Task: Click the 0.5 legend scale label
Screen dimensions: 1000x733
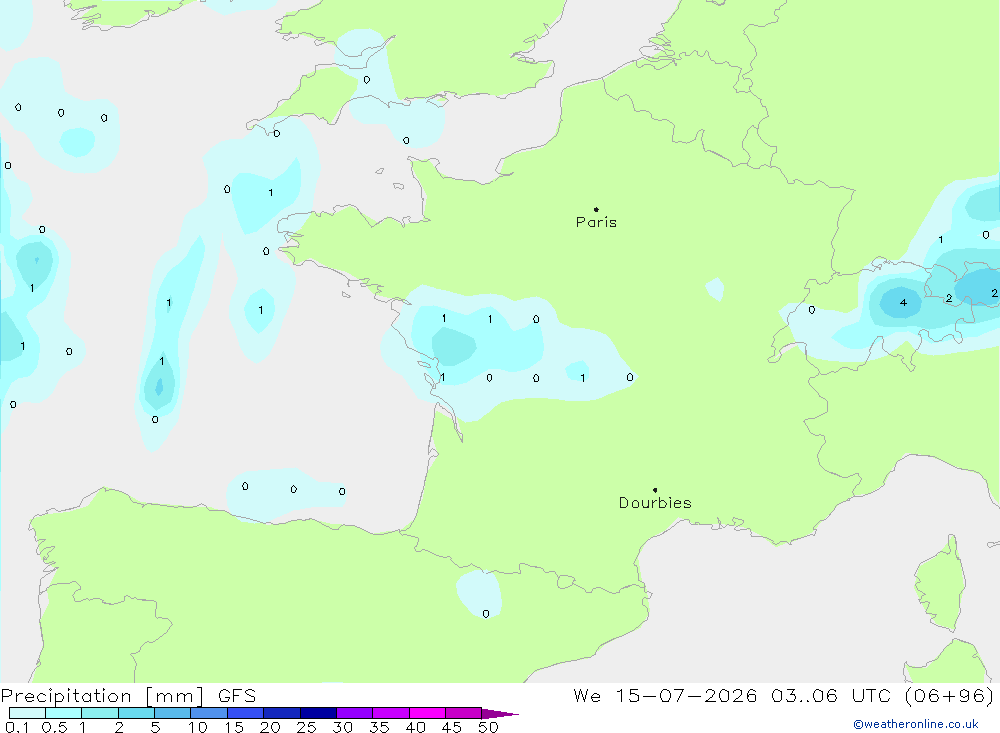Action: (x=54, y=727)
